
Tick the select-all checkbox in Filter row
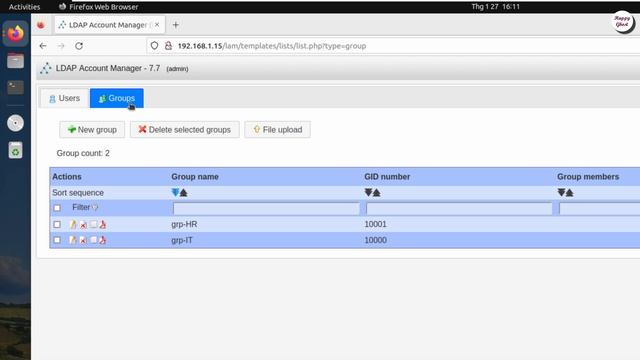57,208
